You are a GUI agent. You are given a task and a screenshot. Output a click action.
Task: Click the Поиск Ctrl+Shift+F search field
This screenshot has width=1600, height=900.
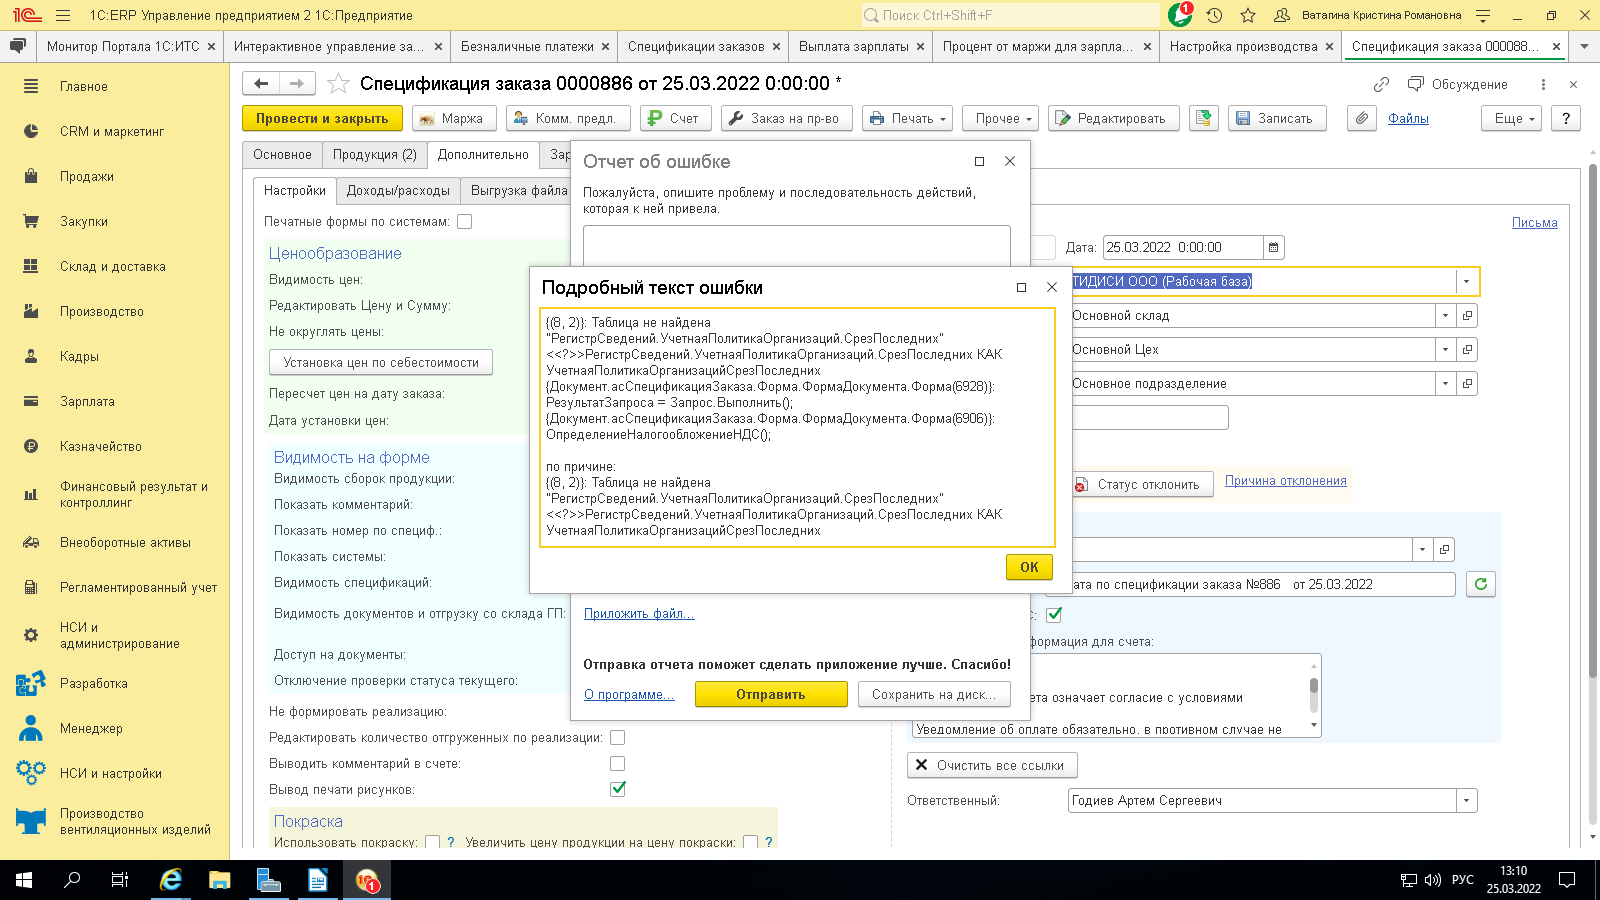(x=1010, y=15)
